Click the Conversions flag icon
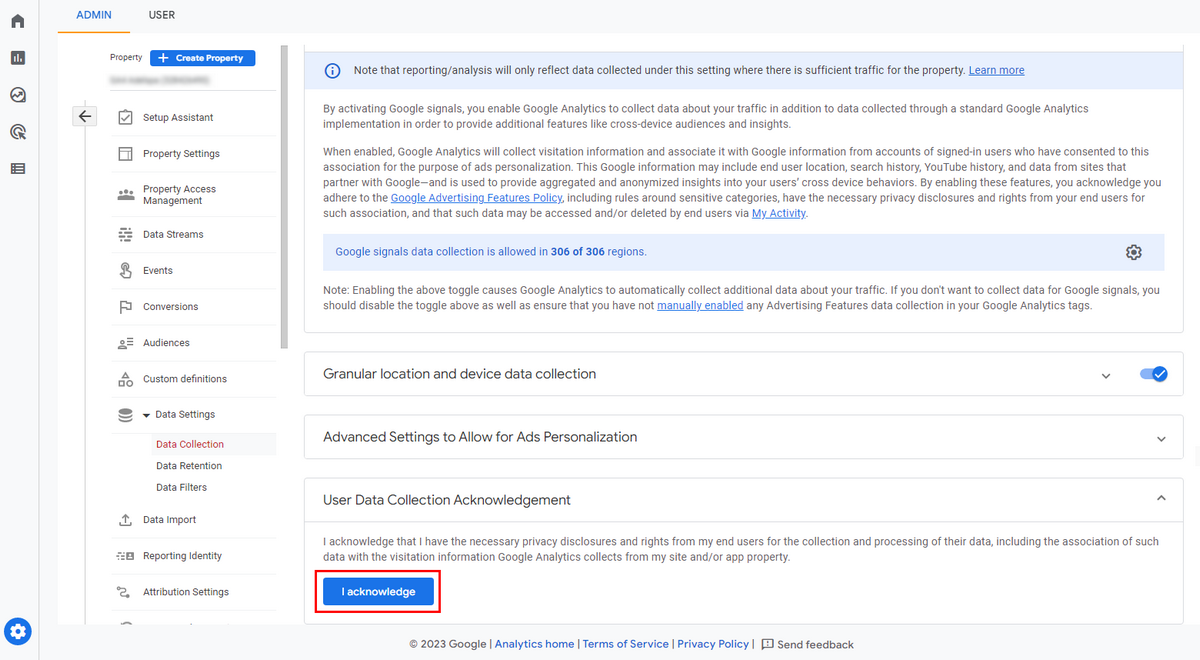The image size is (1200, 660). pos(125,306)
